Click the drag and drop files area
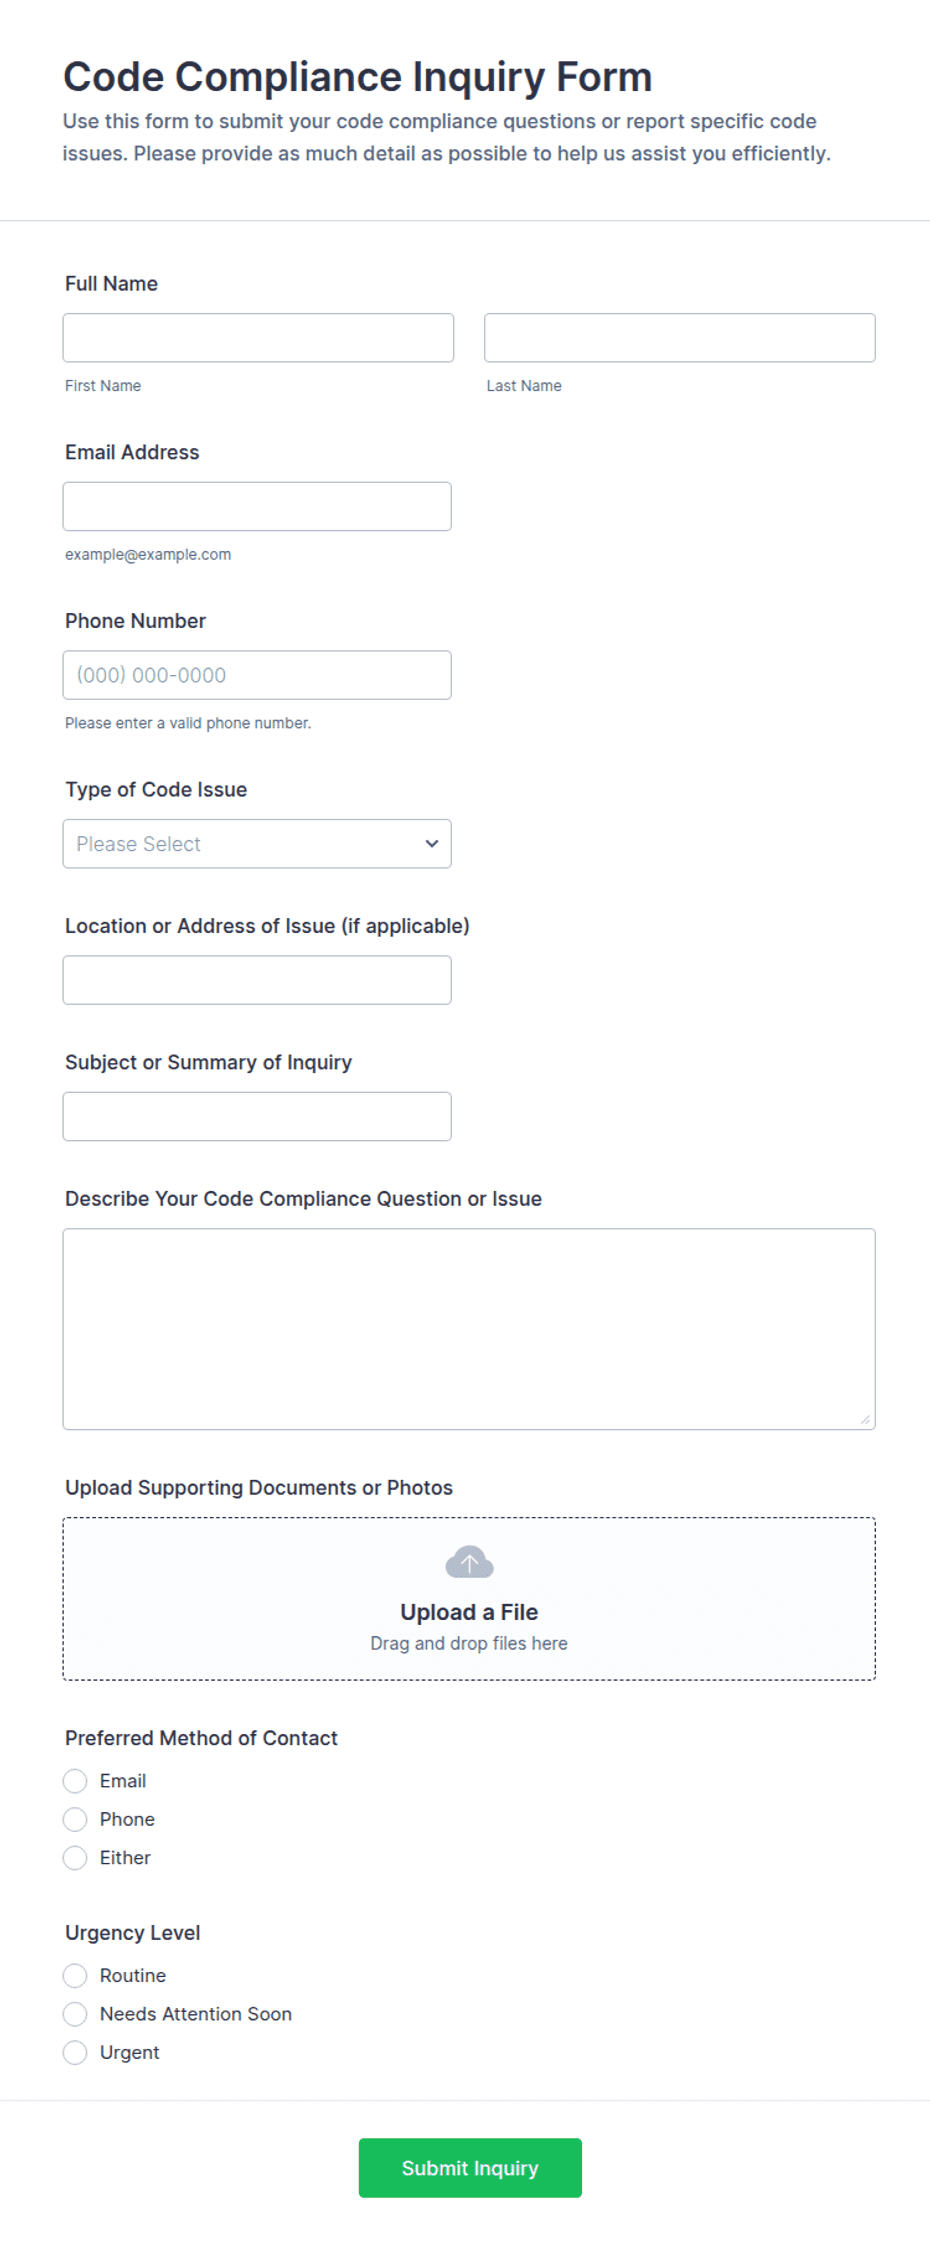The image size is (930, 2247). [x=469, y=1599]
